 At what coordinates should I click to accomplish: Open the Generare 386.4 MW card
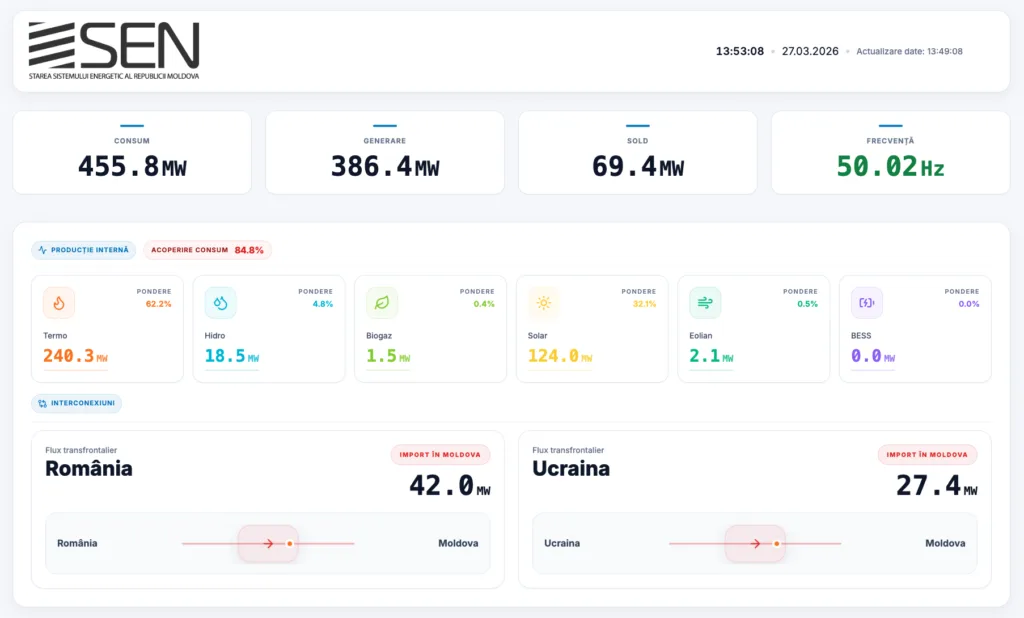[x=384, y=153]
